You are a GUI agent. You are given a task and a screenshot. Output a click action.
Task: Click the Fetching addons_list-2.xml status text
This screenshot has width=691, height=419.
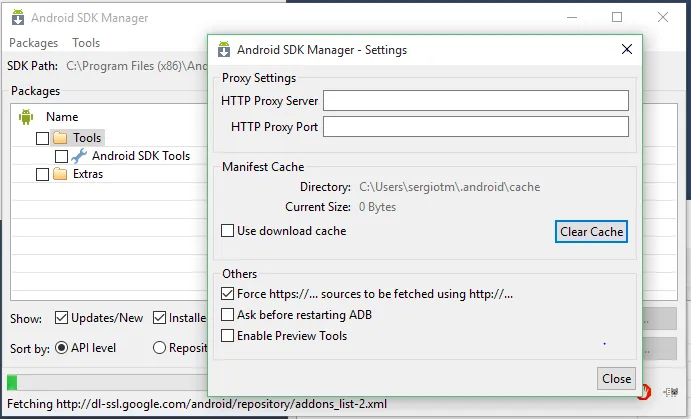tap(197, 404)
